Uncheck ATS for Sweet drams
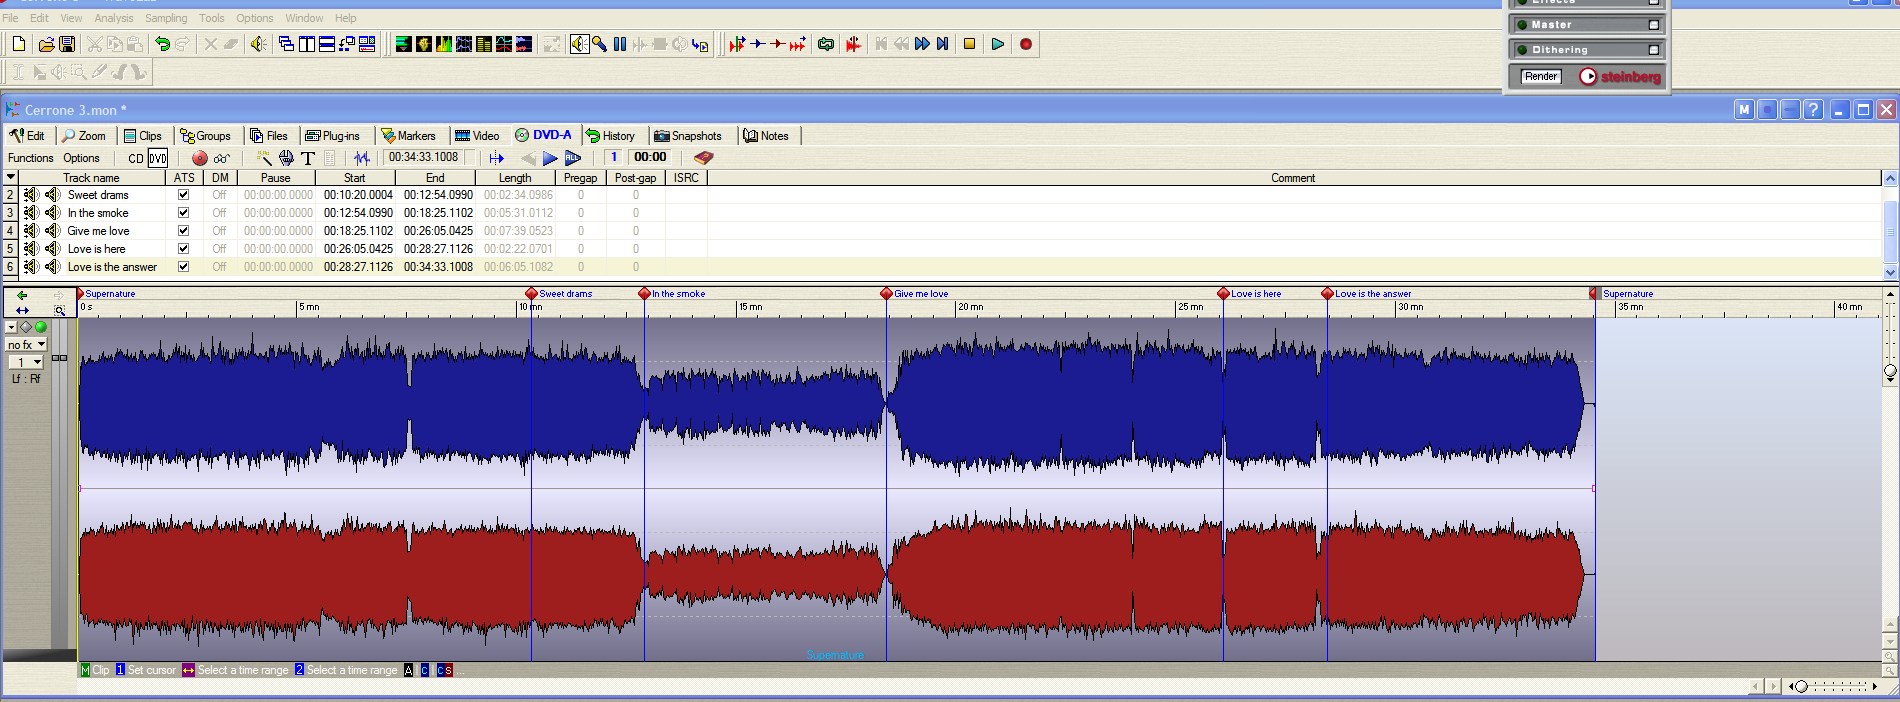Viewport: 1900px width, 702px height. 183,195
